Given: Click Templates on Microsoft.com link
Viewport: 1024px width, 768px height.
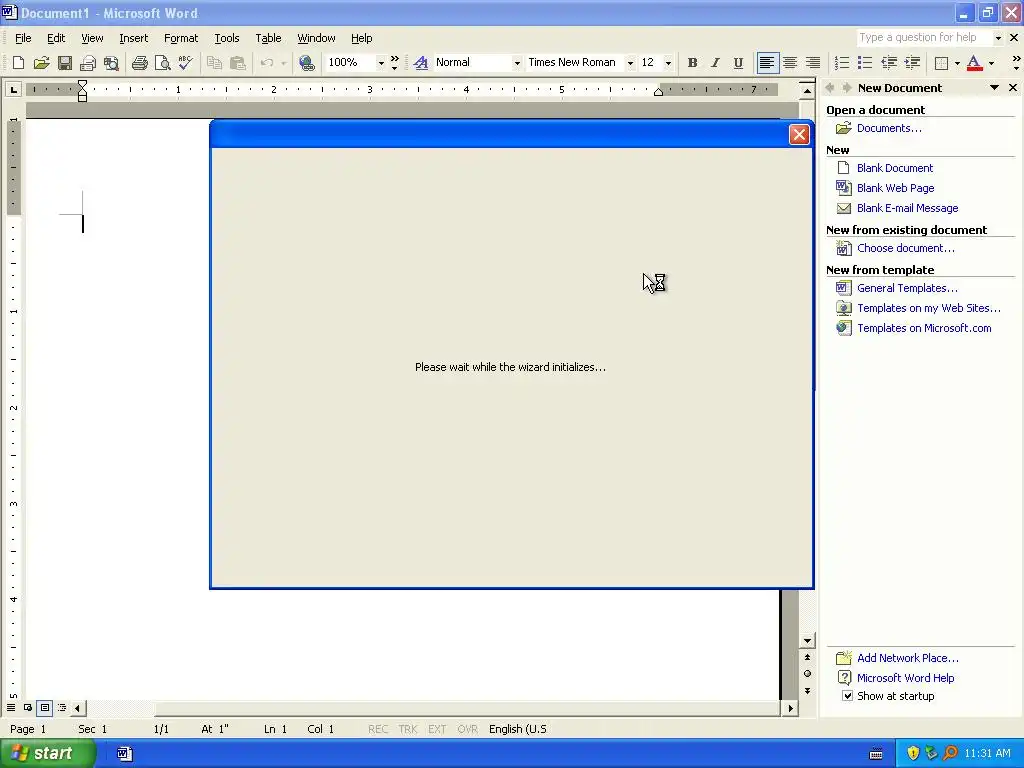Looking at the screenshot, I should tap(924, 328).
